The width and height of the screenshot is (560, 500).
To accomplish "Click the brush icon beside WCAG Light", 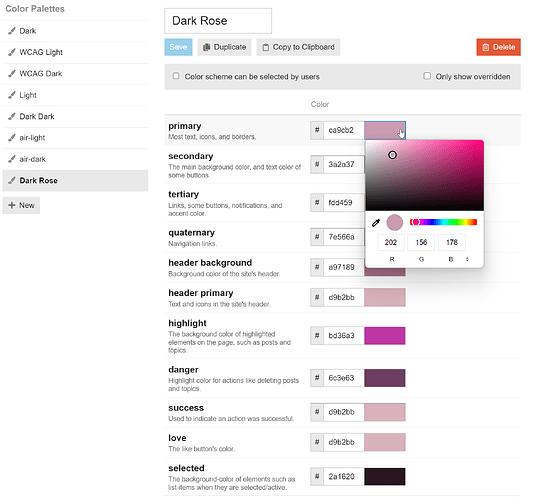I will coord(12,52).
